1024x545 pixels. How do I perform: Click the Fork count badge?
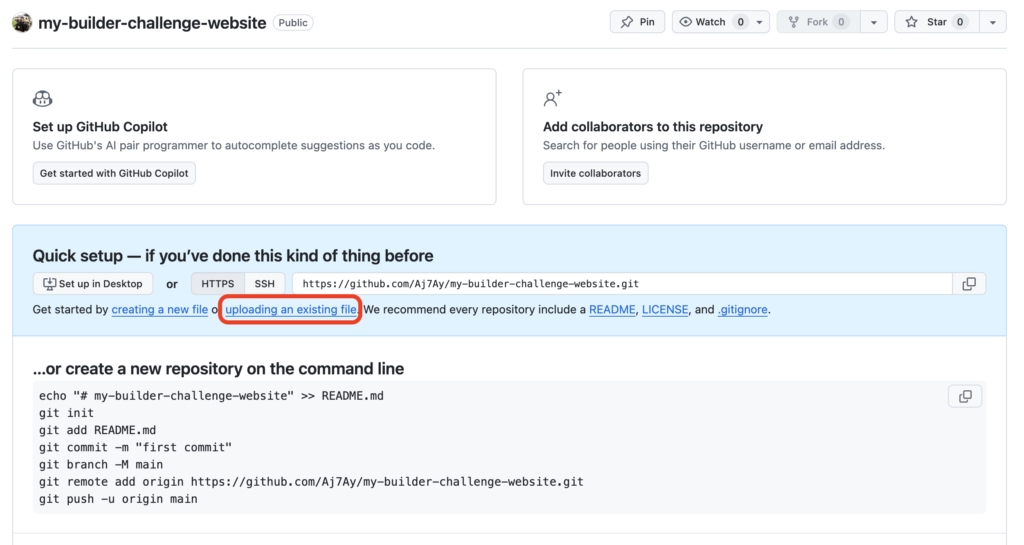841,22
